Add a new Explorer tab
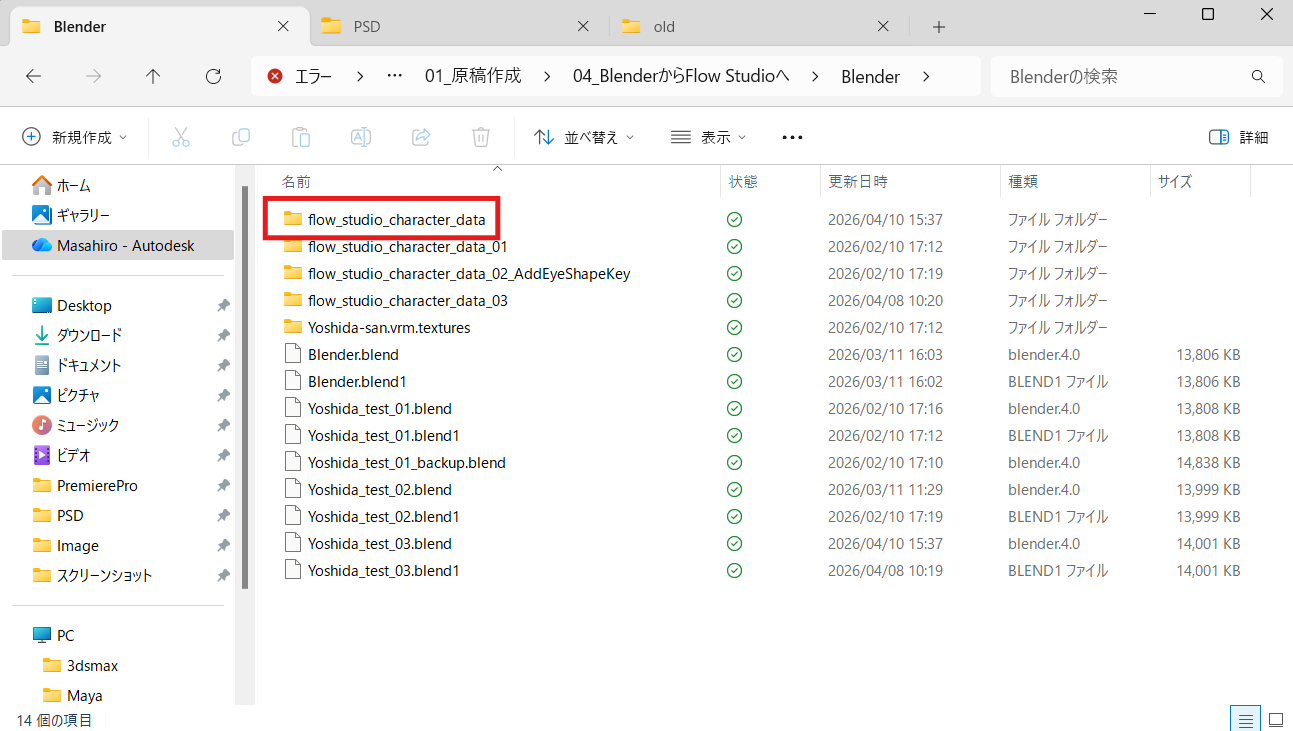The image size is (1293, 731). (x=938, y=27)
